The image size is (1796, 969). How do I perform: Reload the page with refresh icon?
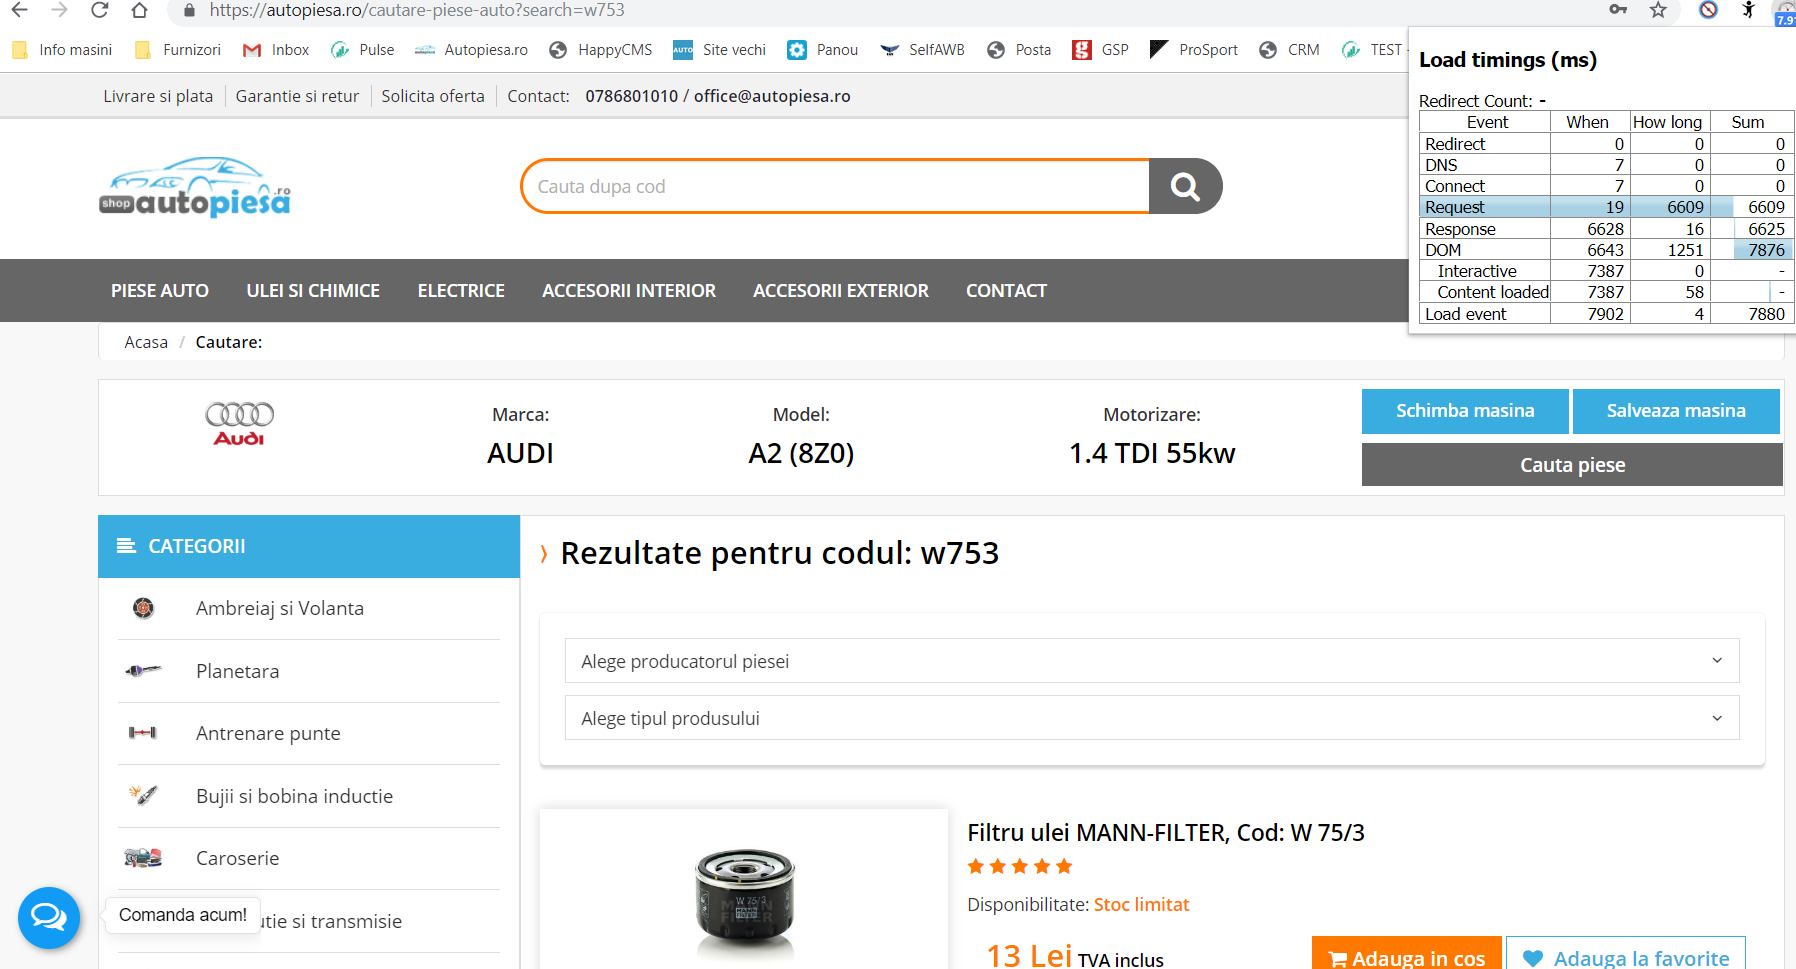coord(99,10)
